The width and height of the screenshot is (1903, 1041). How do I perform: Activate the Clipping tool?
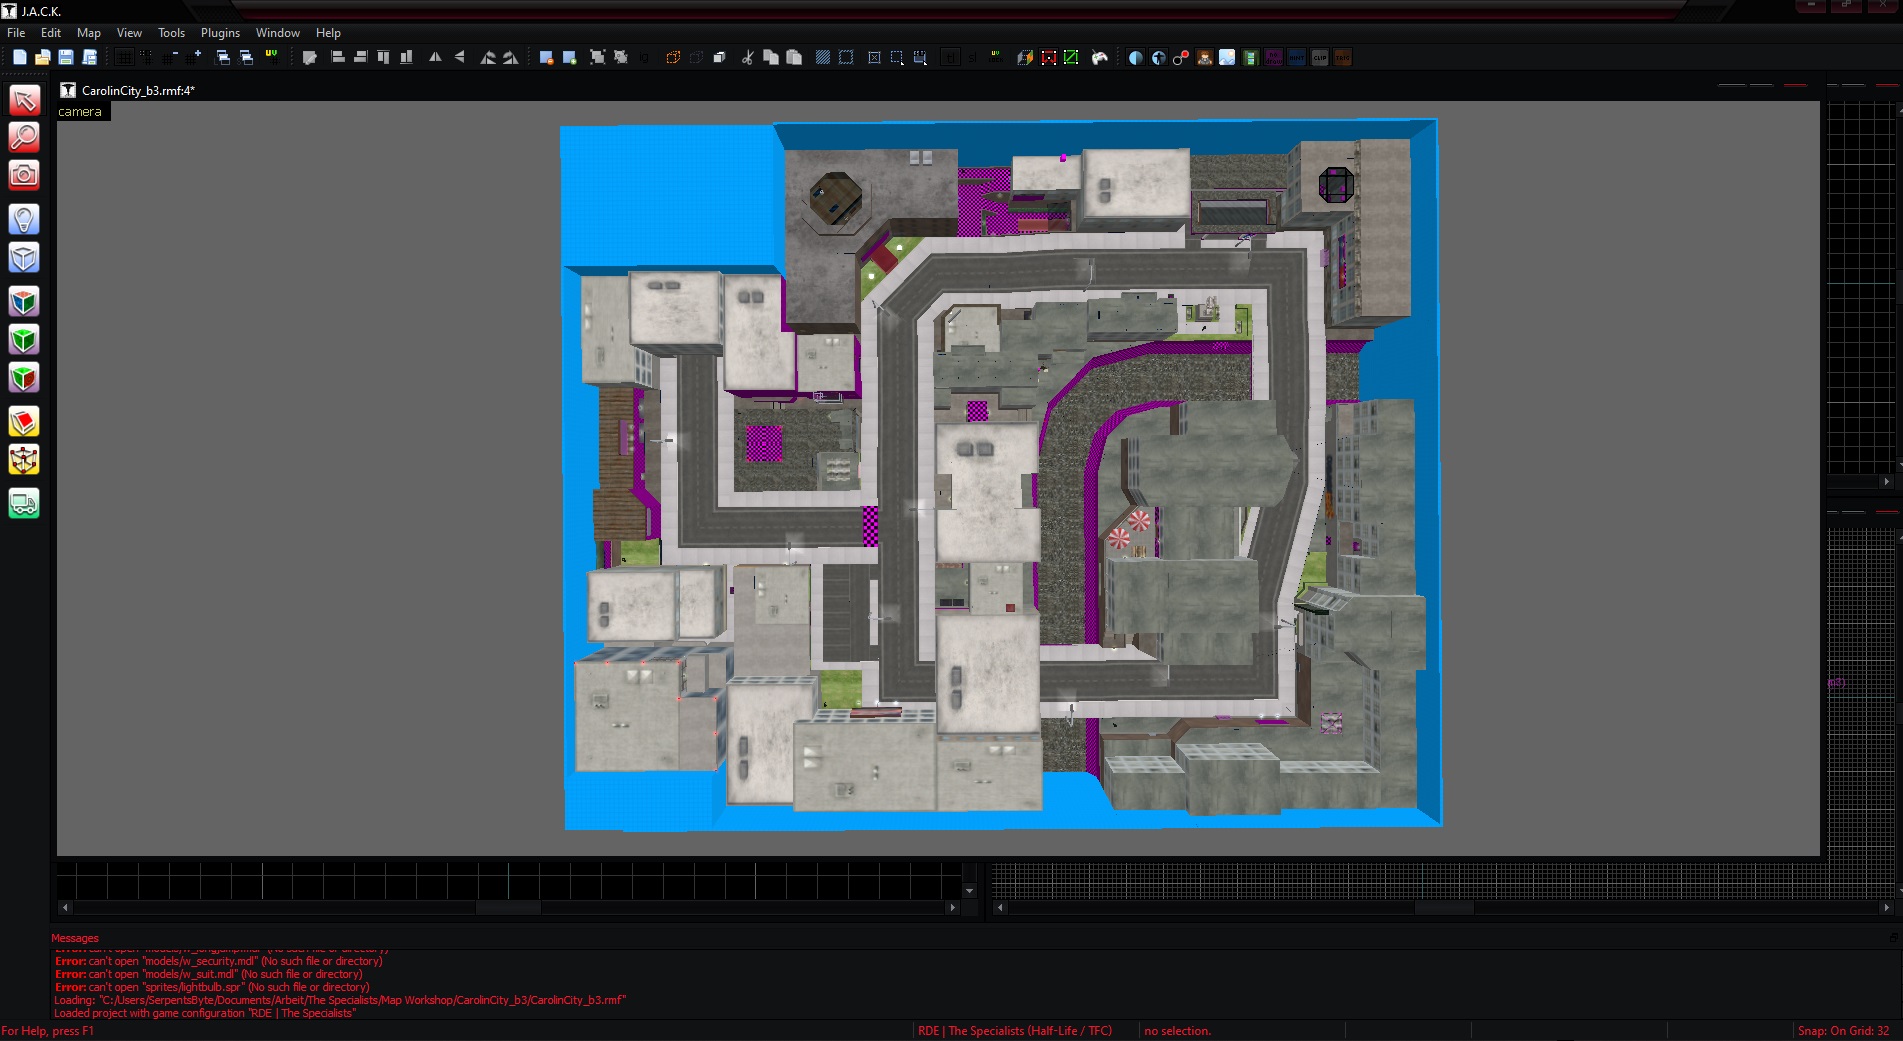point(24,422)
